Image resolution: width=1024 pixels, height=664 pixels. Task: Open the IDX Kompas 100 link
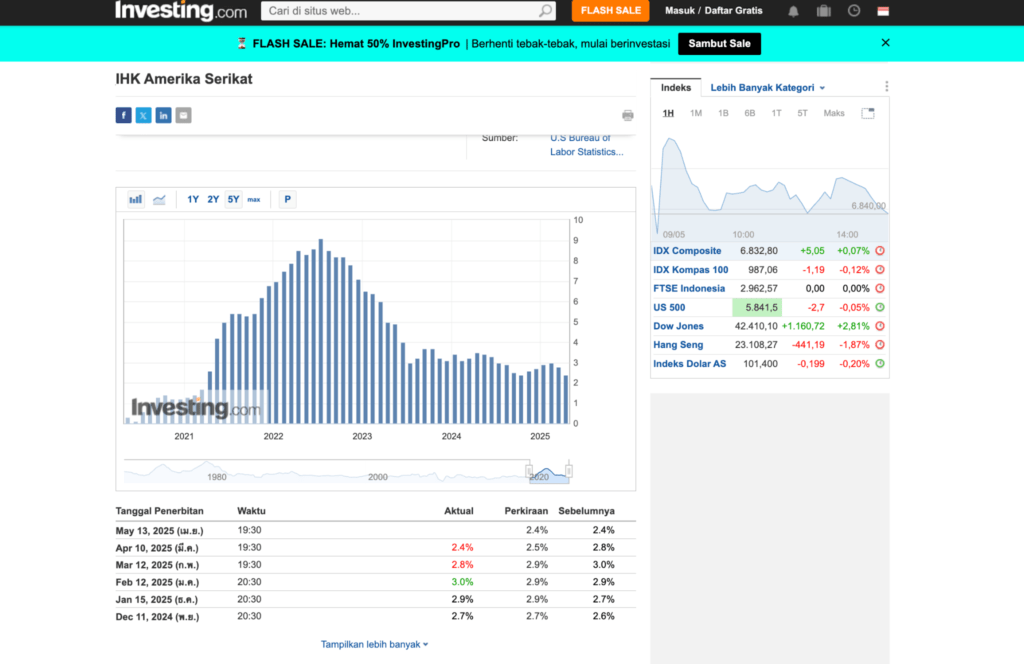690,270
